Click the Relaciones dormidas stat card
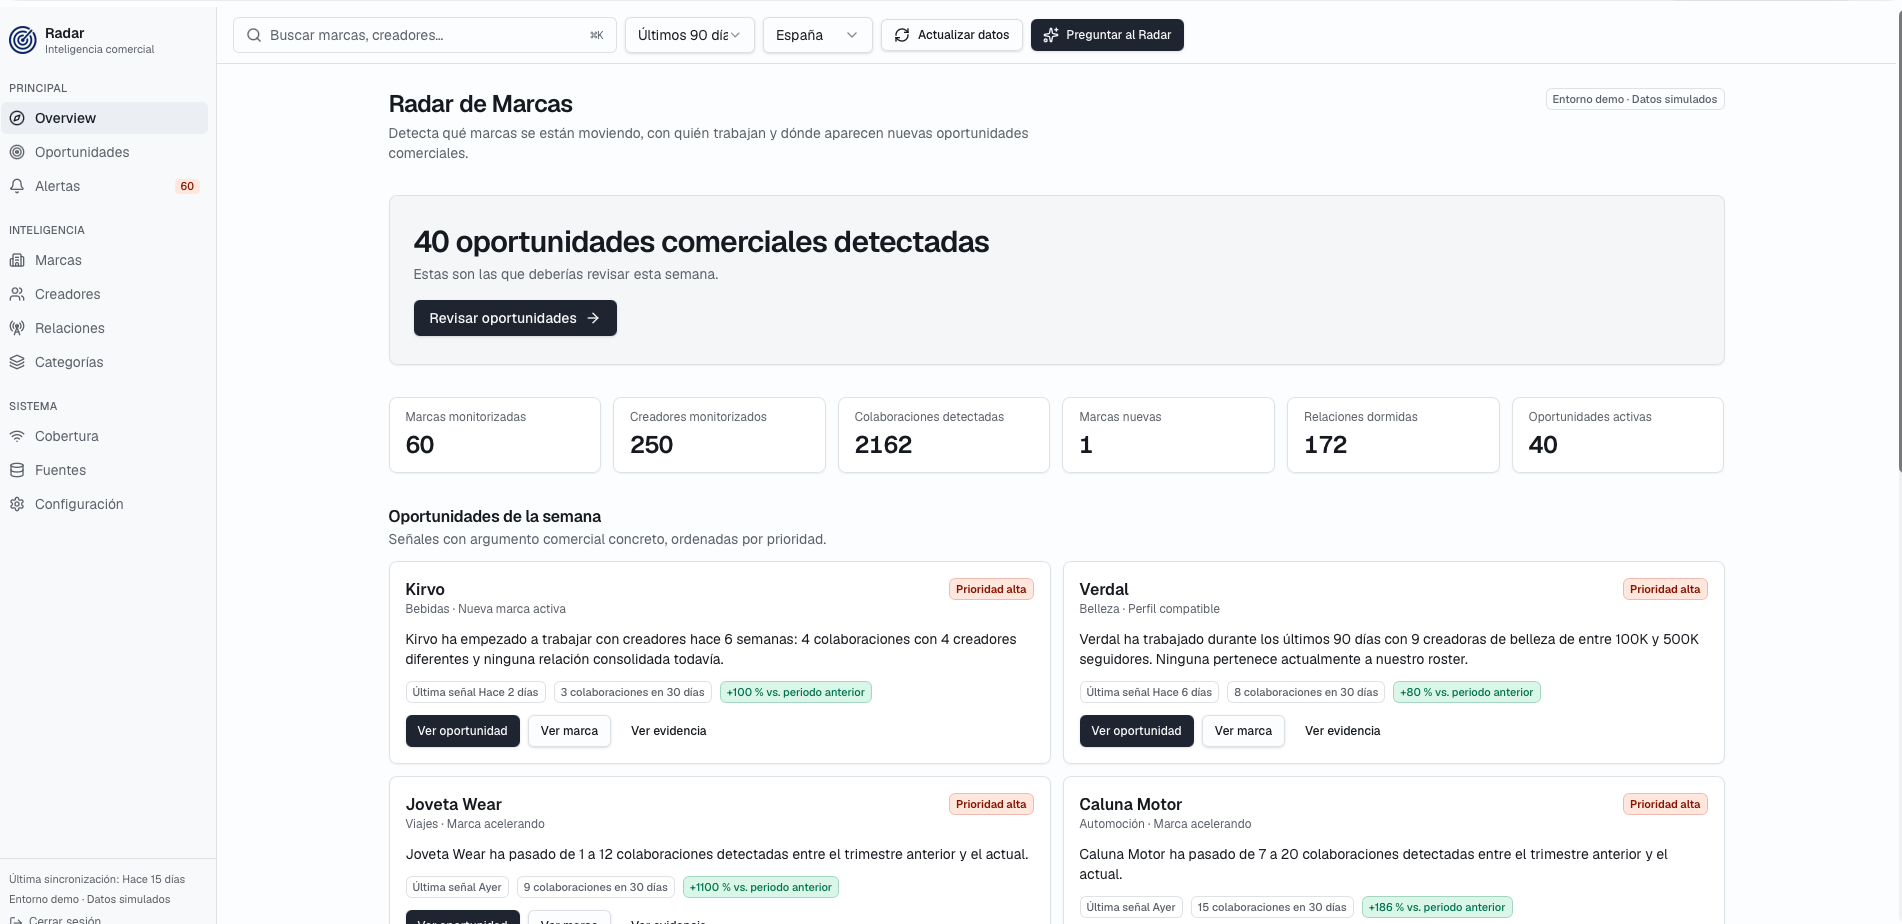 (1393, 435)
